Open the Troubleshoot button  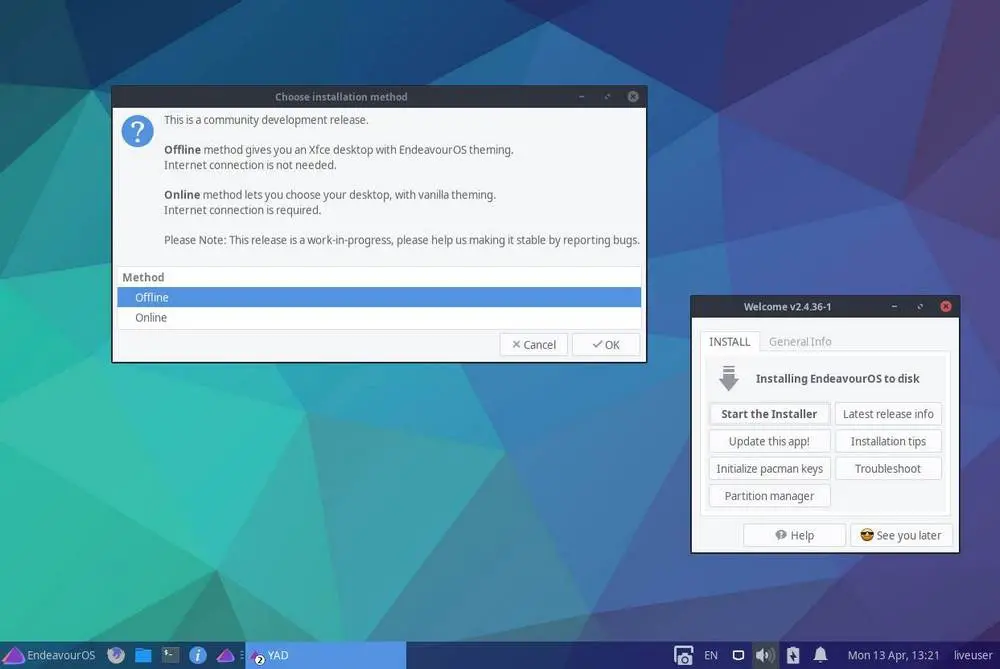point(888,469)
